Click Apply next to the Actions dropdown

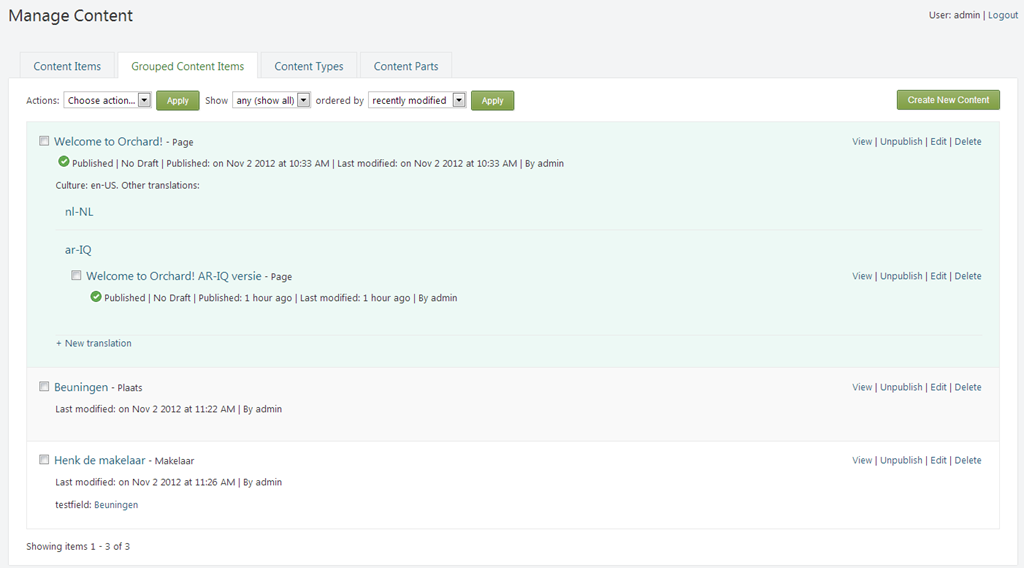(178, 101)
